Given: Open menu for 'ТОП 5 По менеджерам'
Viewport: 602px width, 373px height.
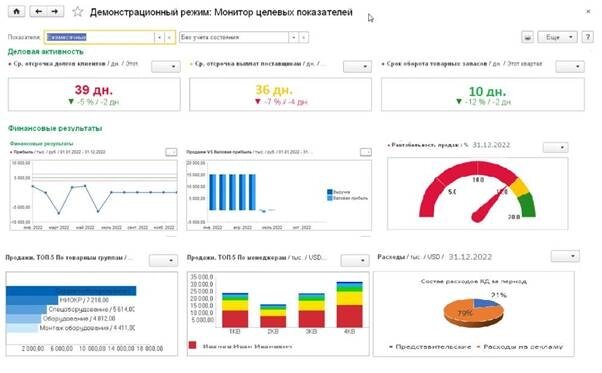Looking at the screenshot, I should tap(355, 261).
